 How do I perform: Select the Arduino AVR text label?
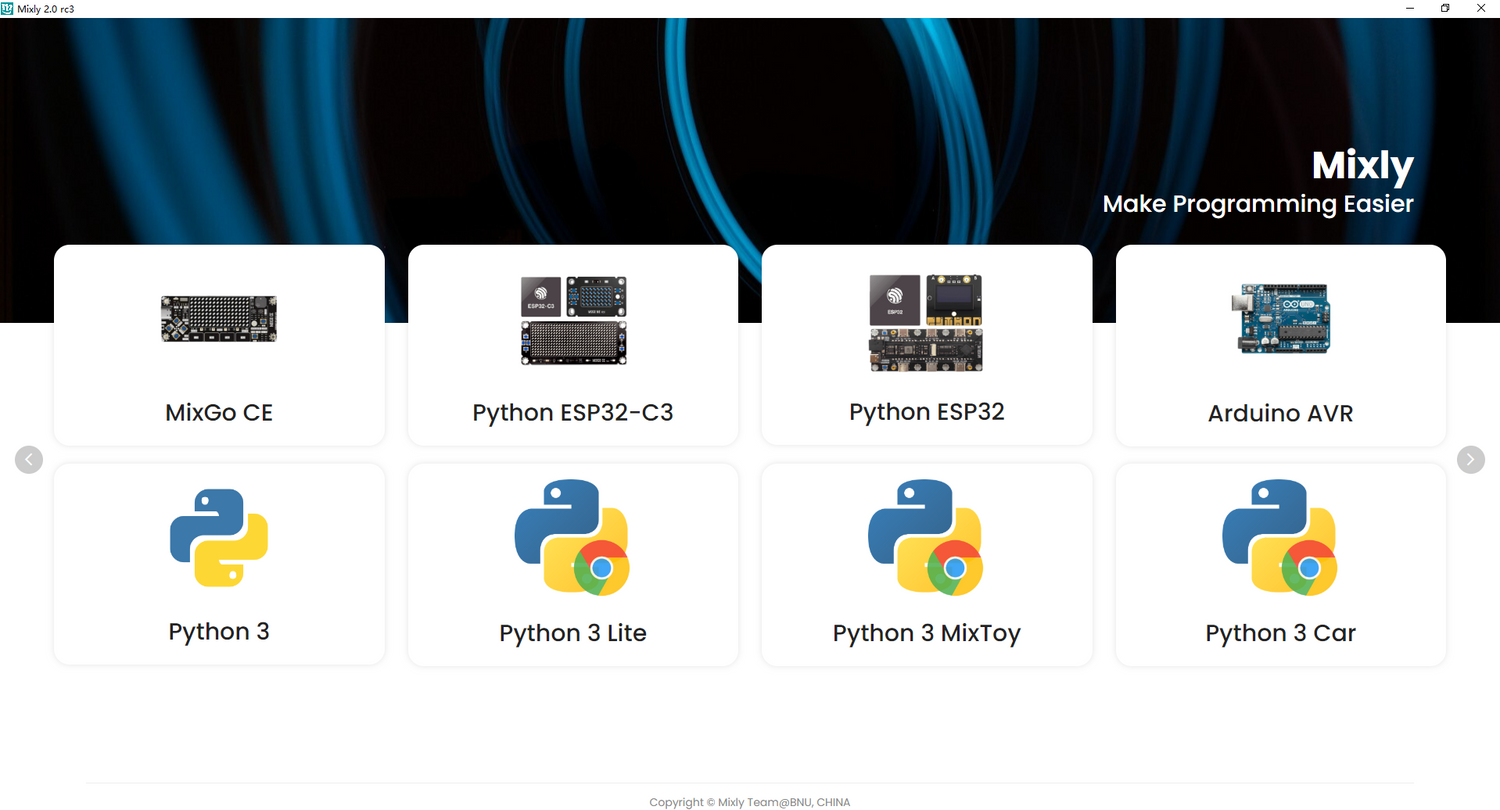coord(1280,413)
